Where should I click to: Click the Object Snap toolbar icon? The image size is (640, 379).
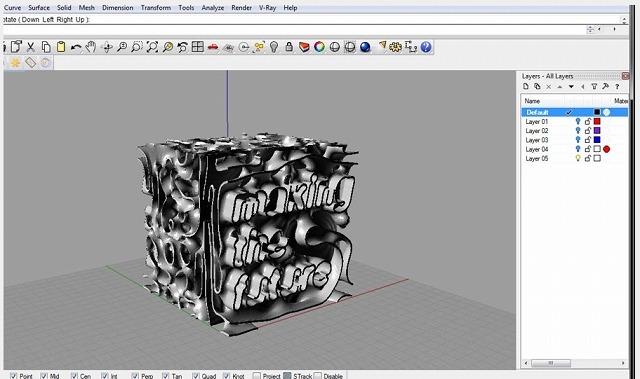[244, 47]
